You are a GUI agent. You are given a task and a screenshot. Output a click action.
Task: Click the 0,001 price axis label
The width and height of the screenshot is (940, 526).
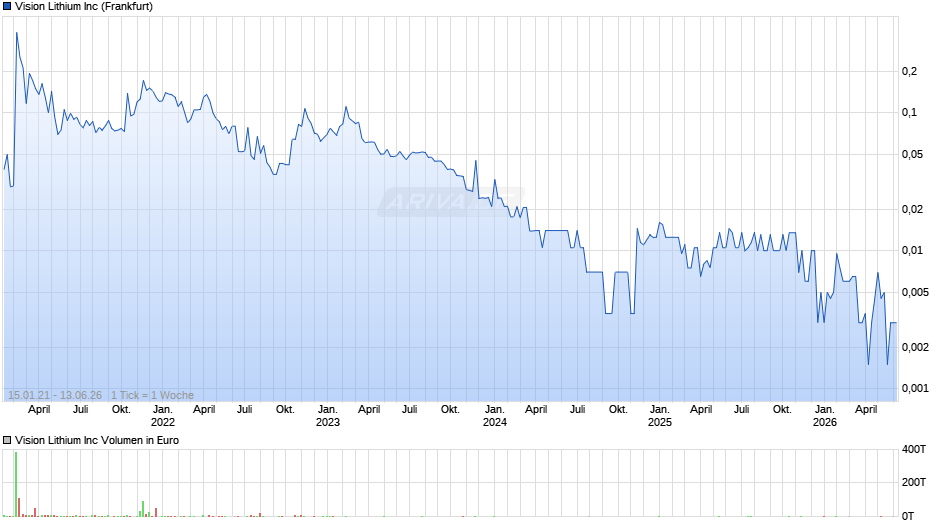point(915,389)
